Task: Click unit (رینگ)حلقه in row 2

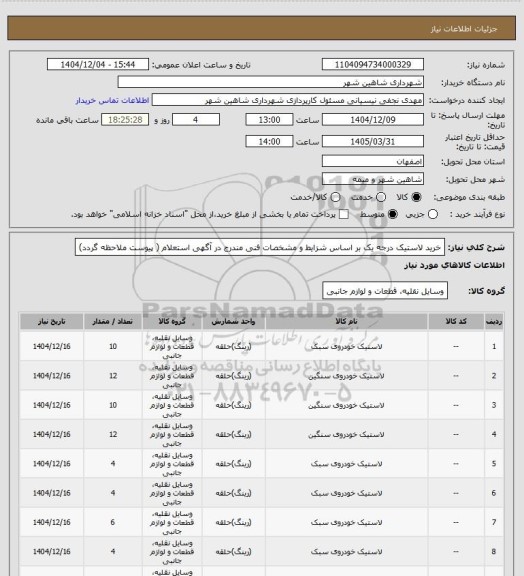Action: coord(233,376)
